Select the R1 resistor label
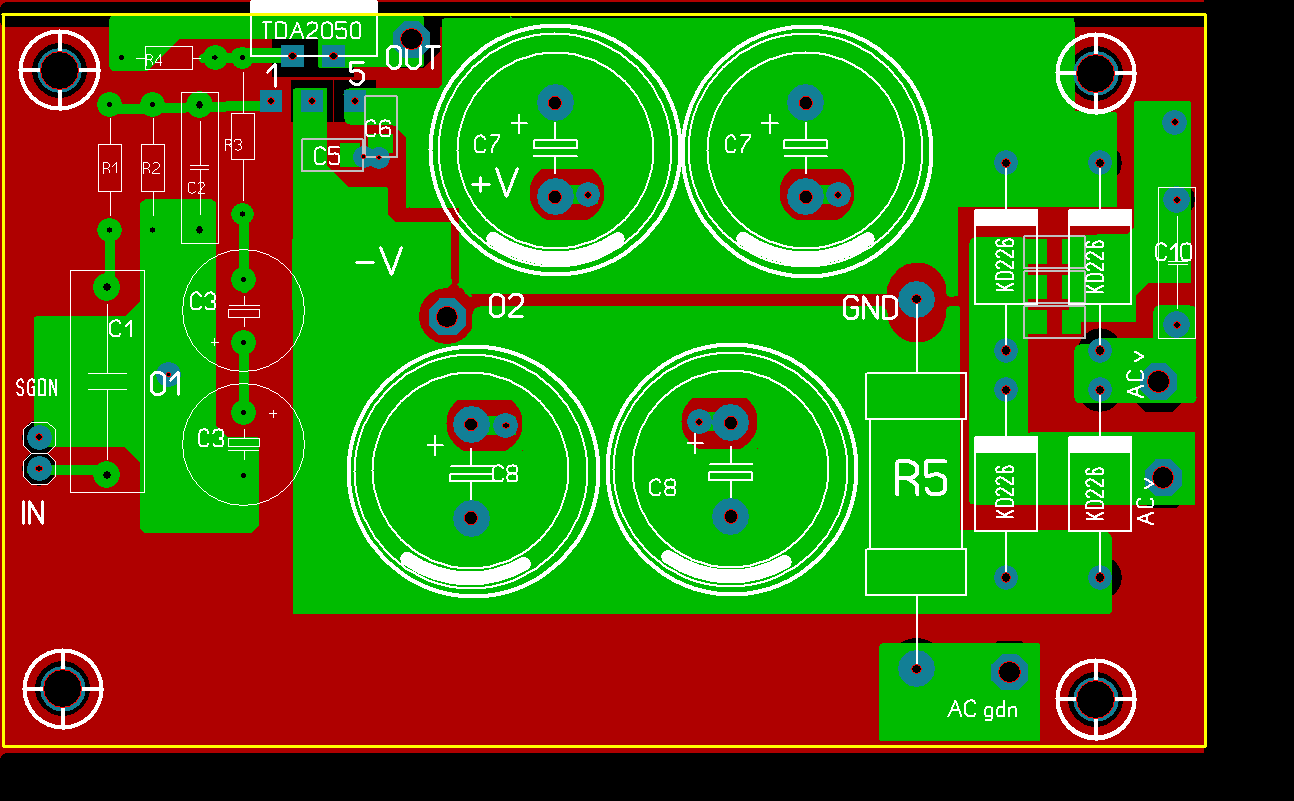The image size is (1294, 801). pyautogui.click(x=110, y=168)
